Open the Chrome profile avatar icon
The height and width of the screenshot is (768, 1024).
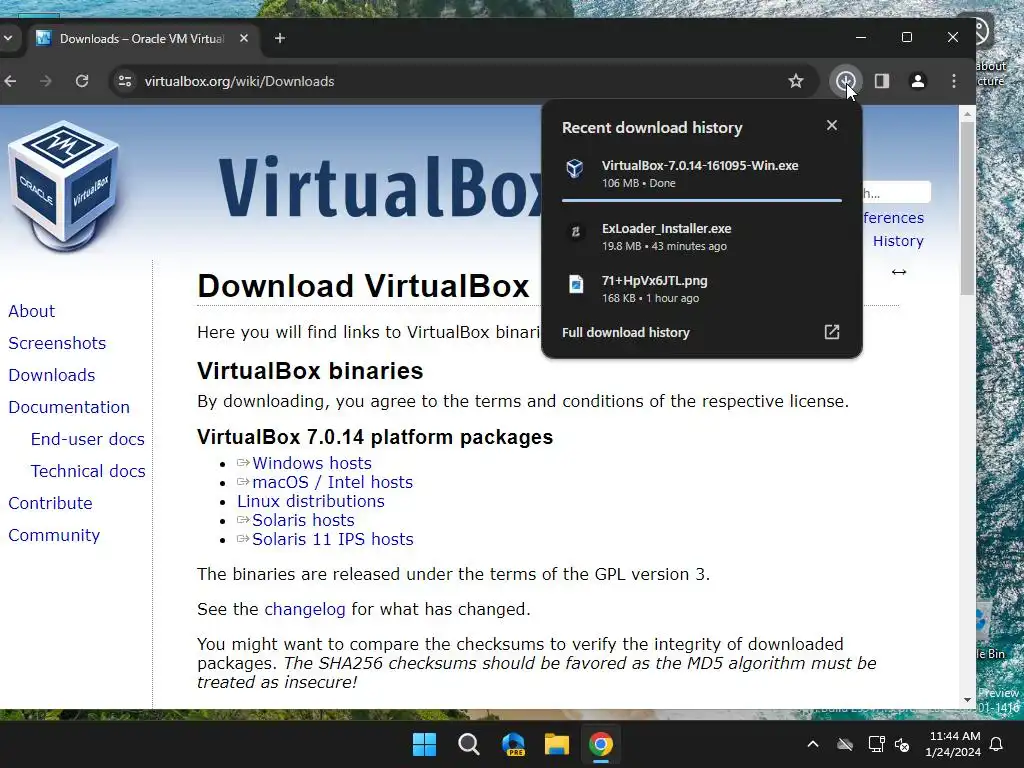(x=918, y=81)
